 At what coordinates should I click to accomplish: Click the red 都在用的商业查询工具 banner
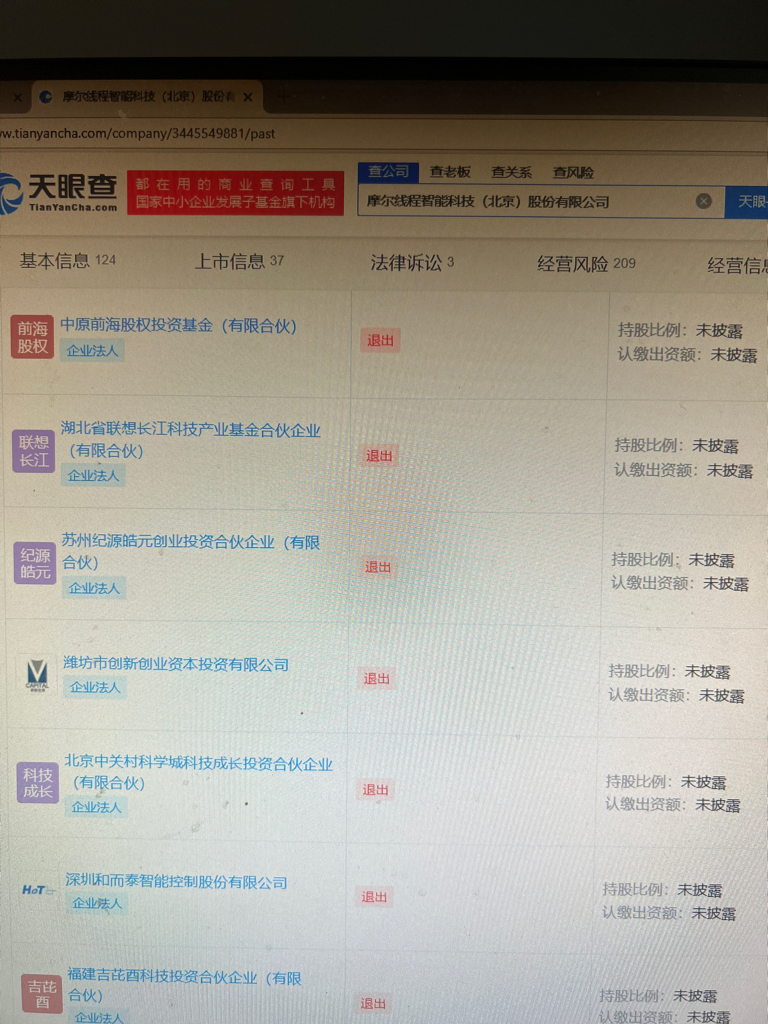(x=235, y=193)
